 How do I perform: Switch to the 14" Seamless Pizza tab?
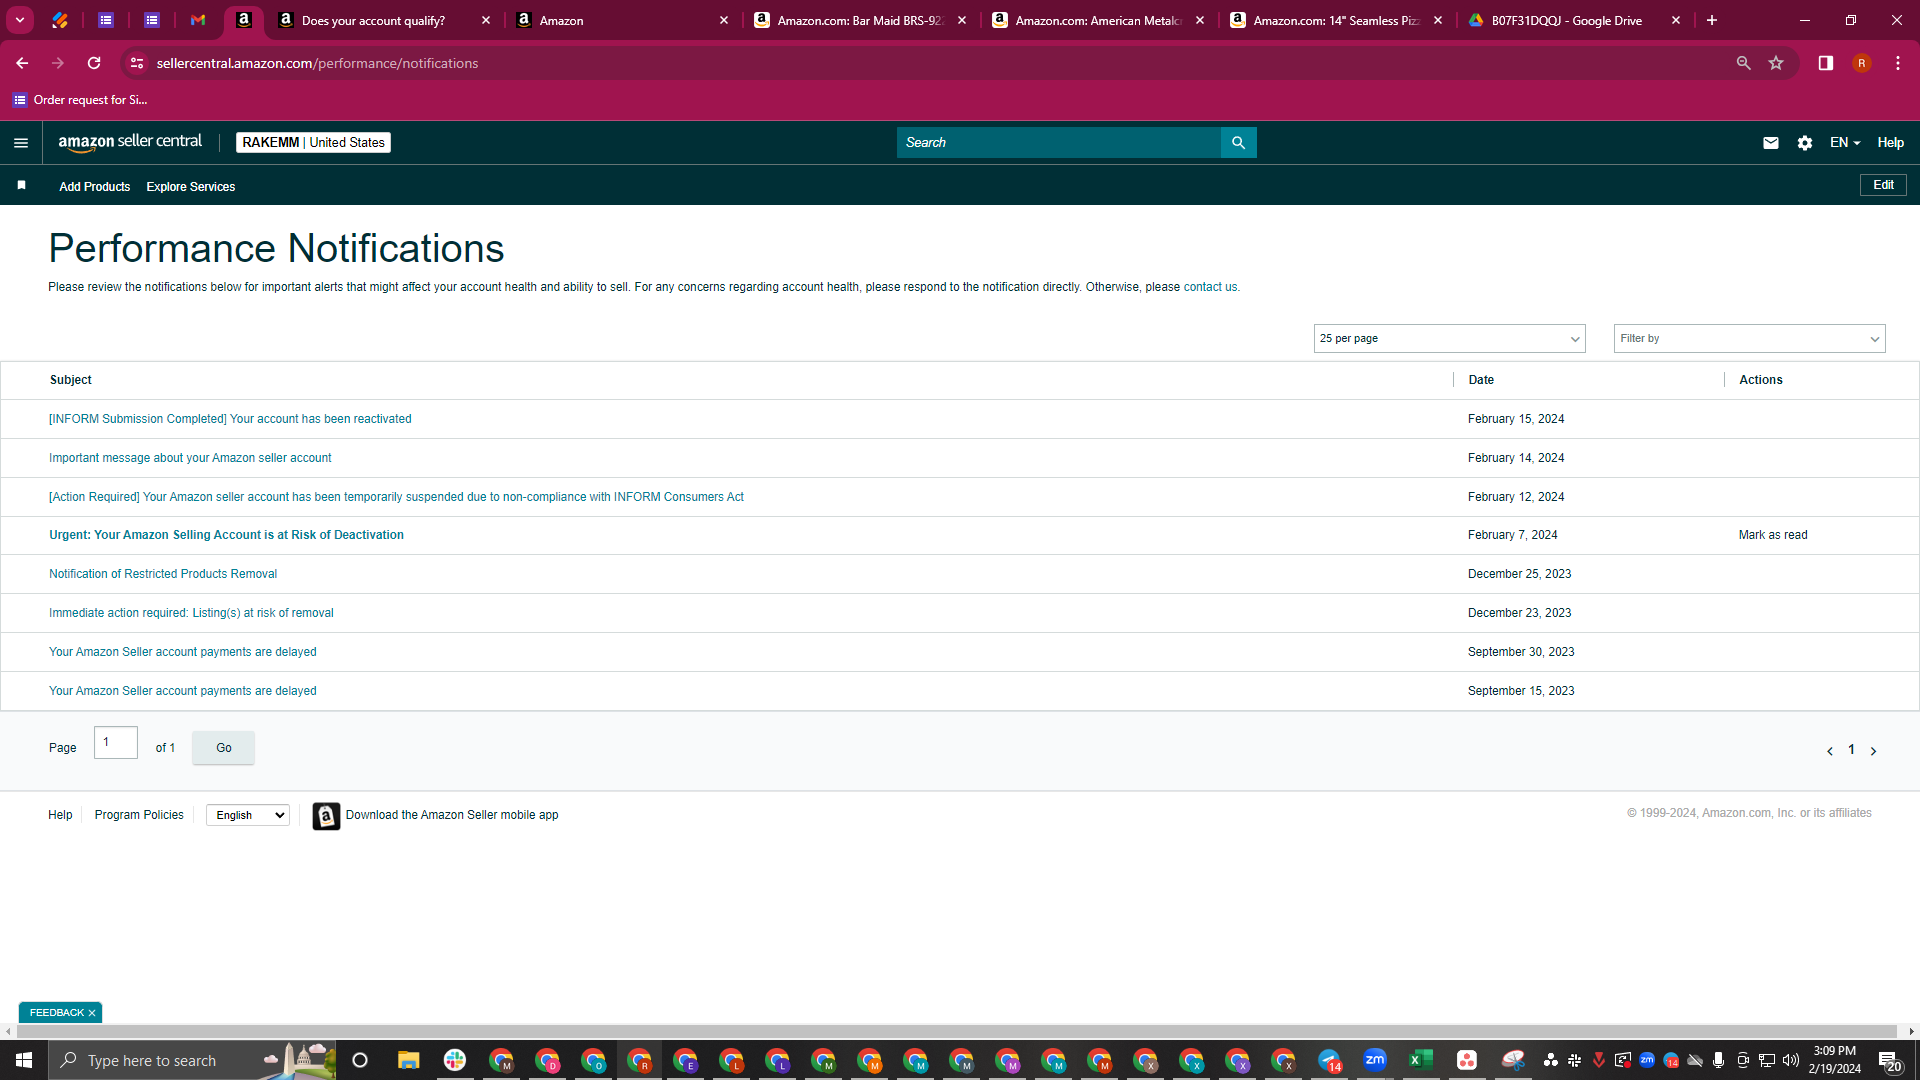coord(1337,20)
